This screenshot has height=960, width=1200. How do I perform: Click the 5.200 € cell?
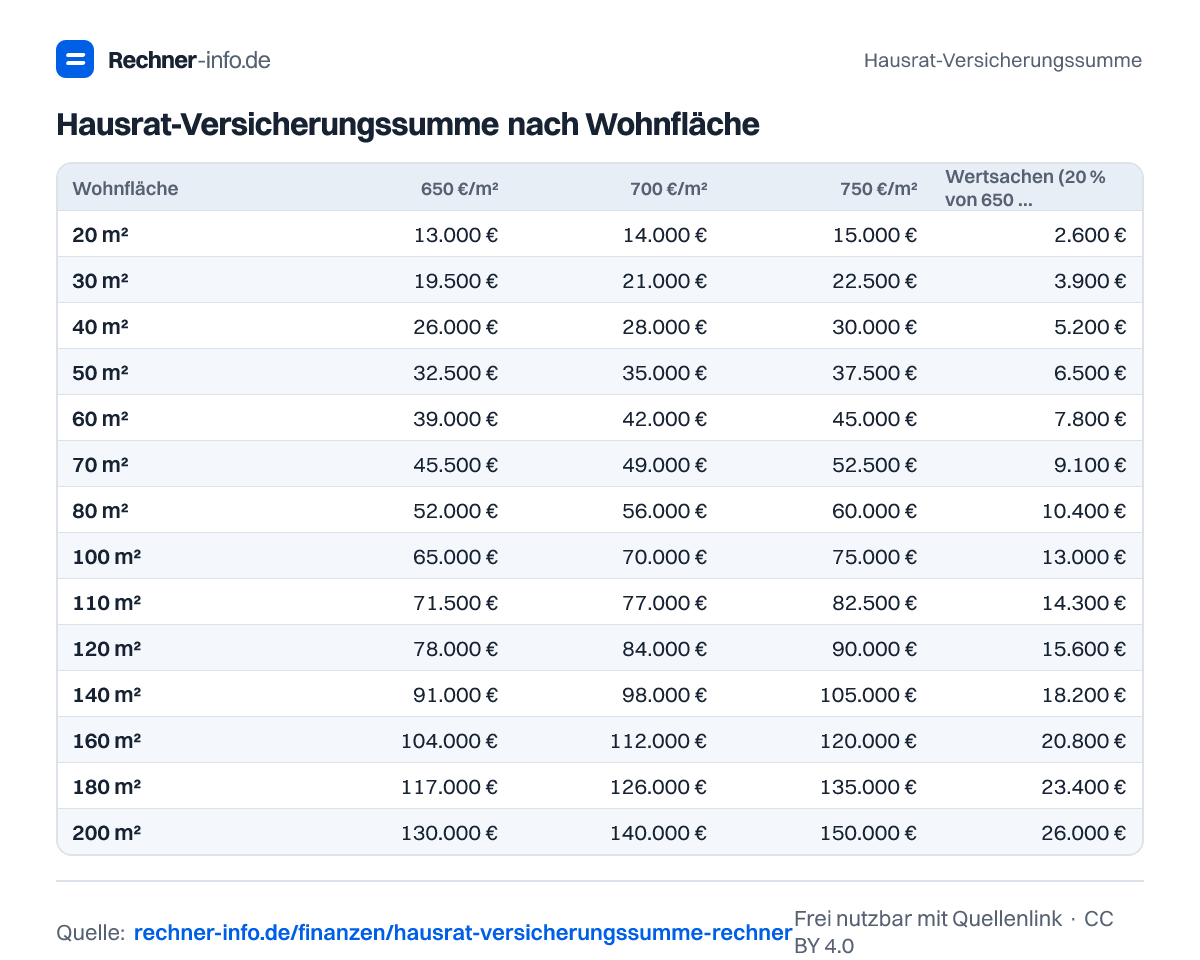(x=1089, y=327)
